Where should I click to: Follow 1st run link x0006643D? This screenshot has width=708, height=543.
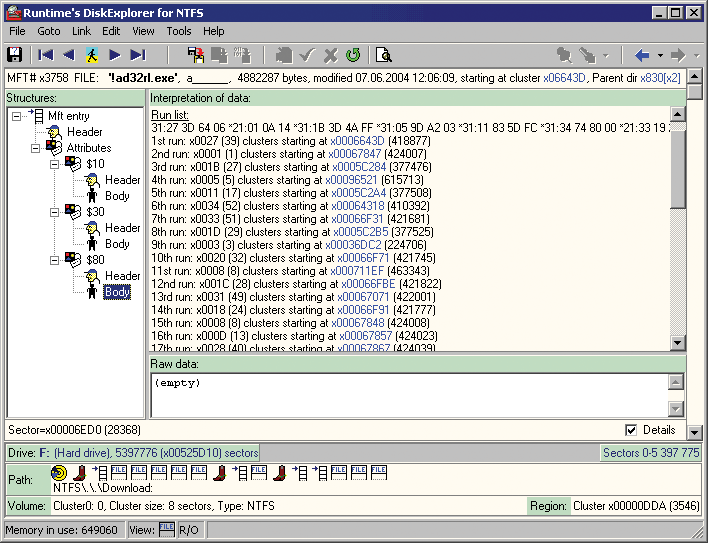pos(357,141)
